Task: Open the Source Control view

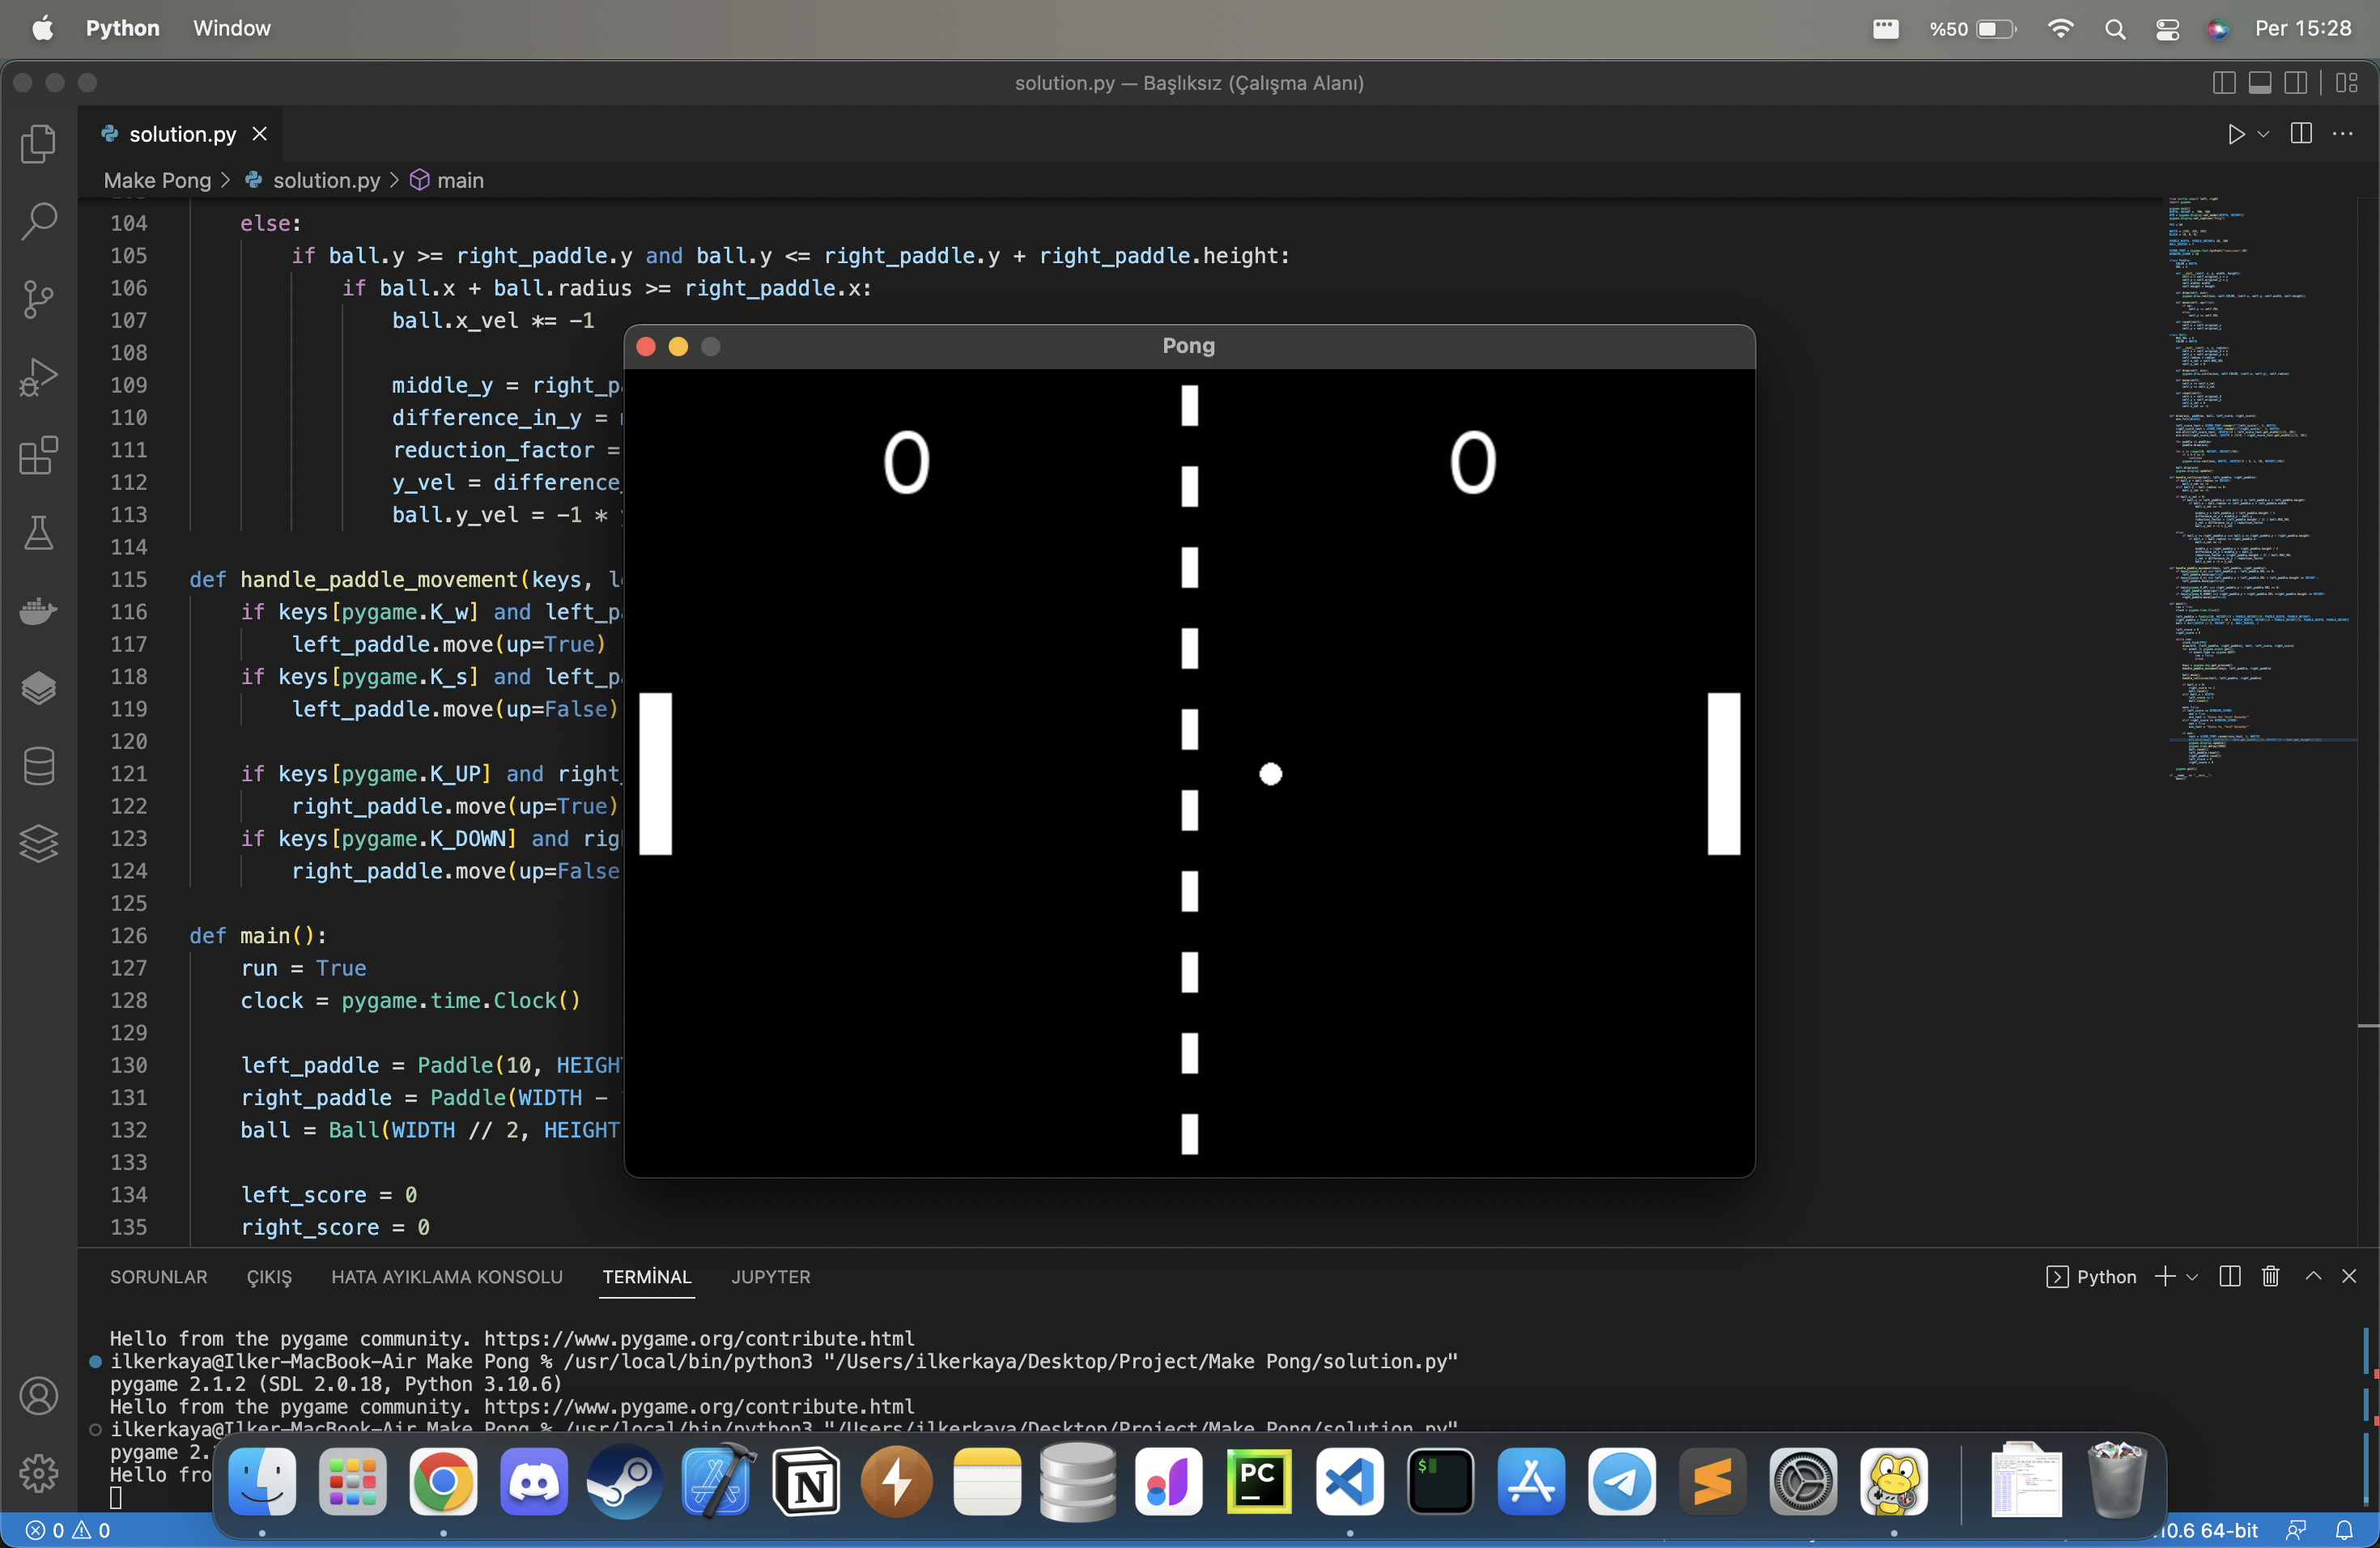Action: pos(38,299)
